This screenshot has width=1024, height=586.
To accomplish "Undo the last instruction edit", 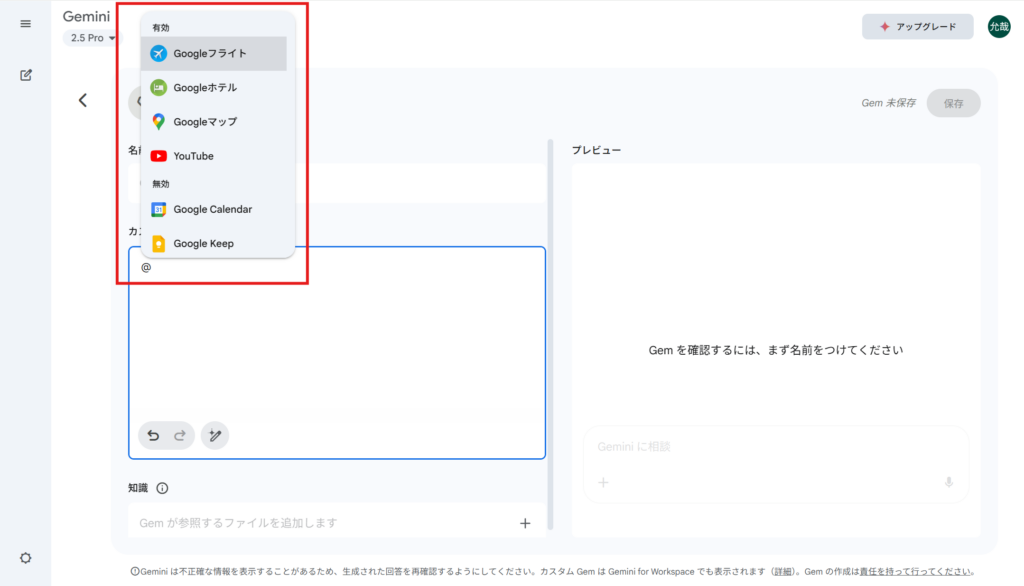I will [153, 436].
